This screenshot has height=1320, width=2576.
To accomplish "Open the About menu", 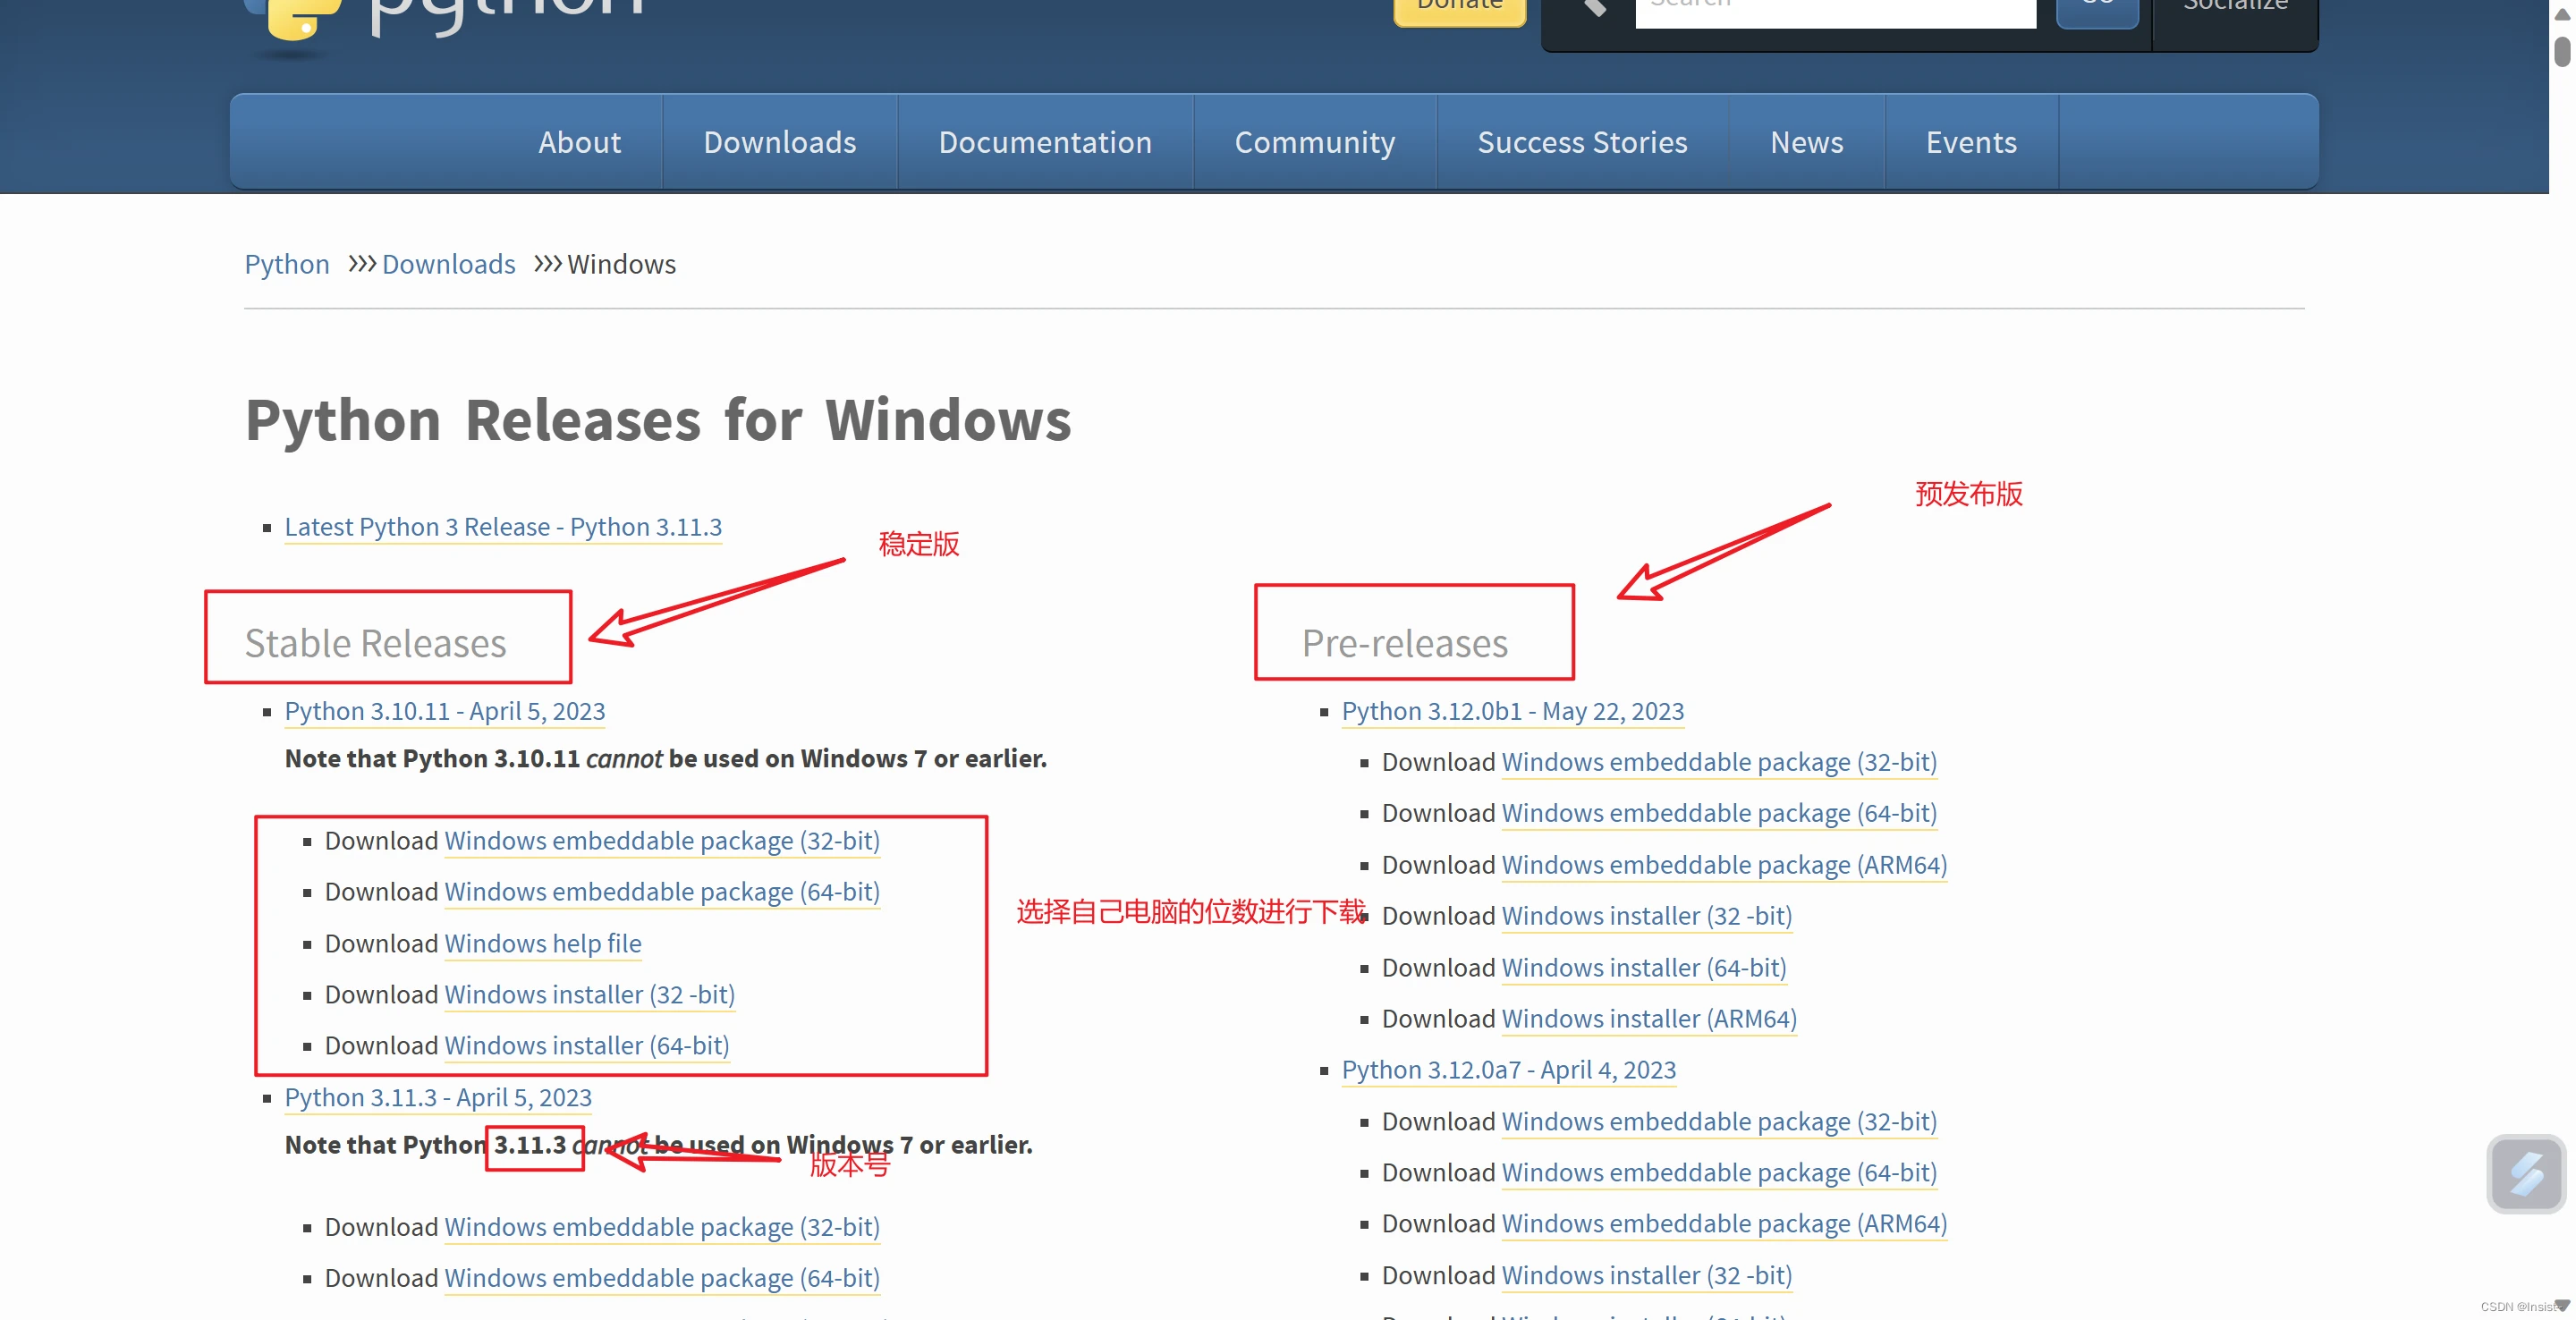I will tap(579, 142).
